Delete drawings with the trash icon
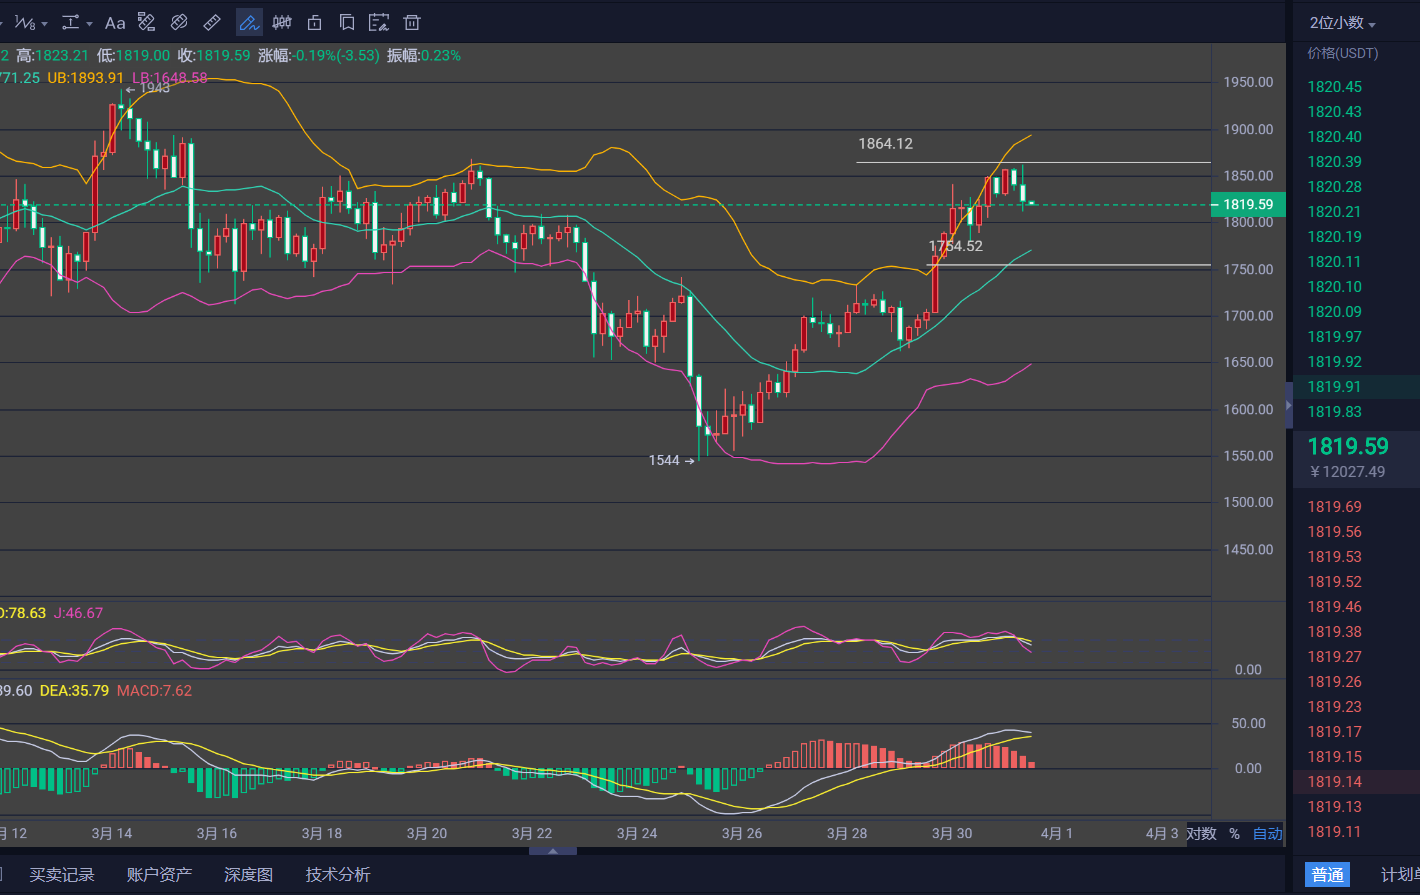1420x895 pixels. click(x=411, y=22)
